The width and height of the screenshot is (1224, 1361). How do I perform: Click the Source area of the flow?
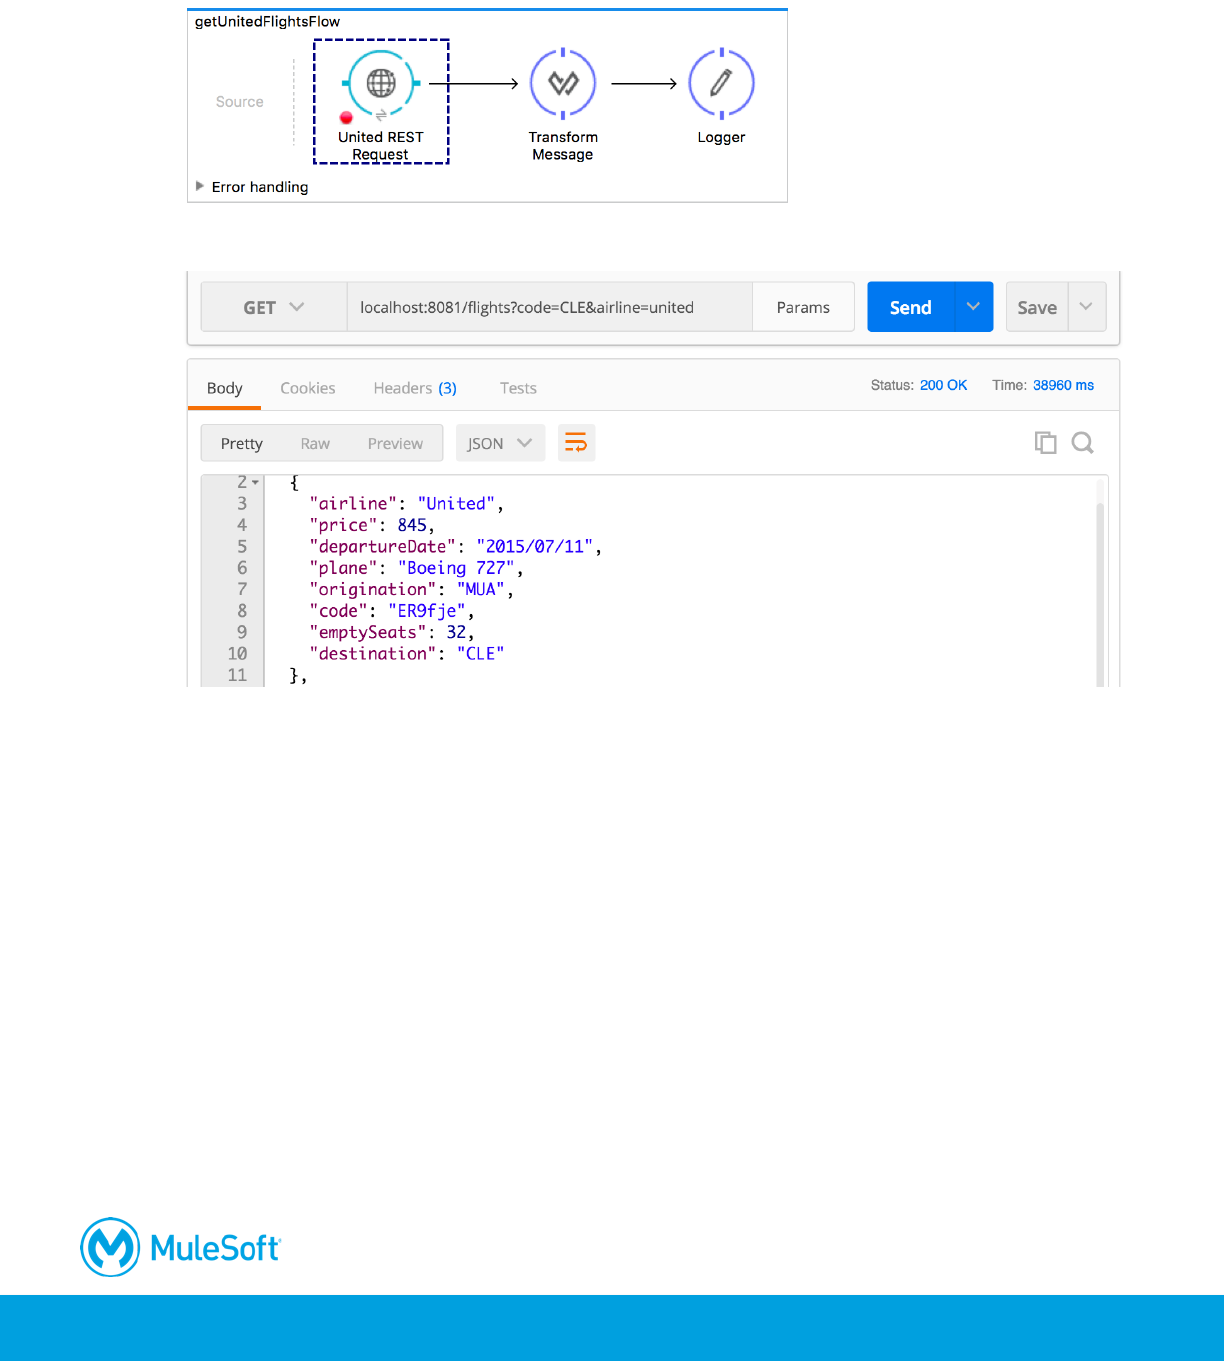[x=240, y=102]
